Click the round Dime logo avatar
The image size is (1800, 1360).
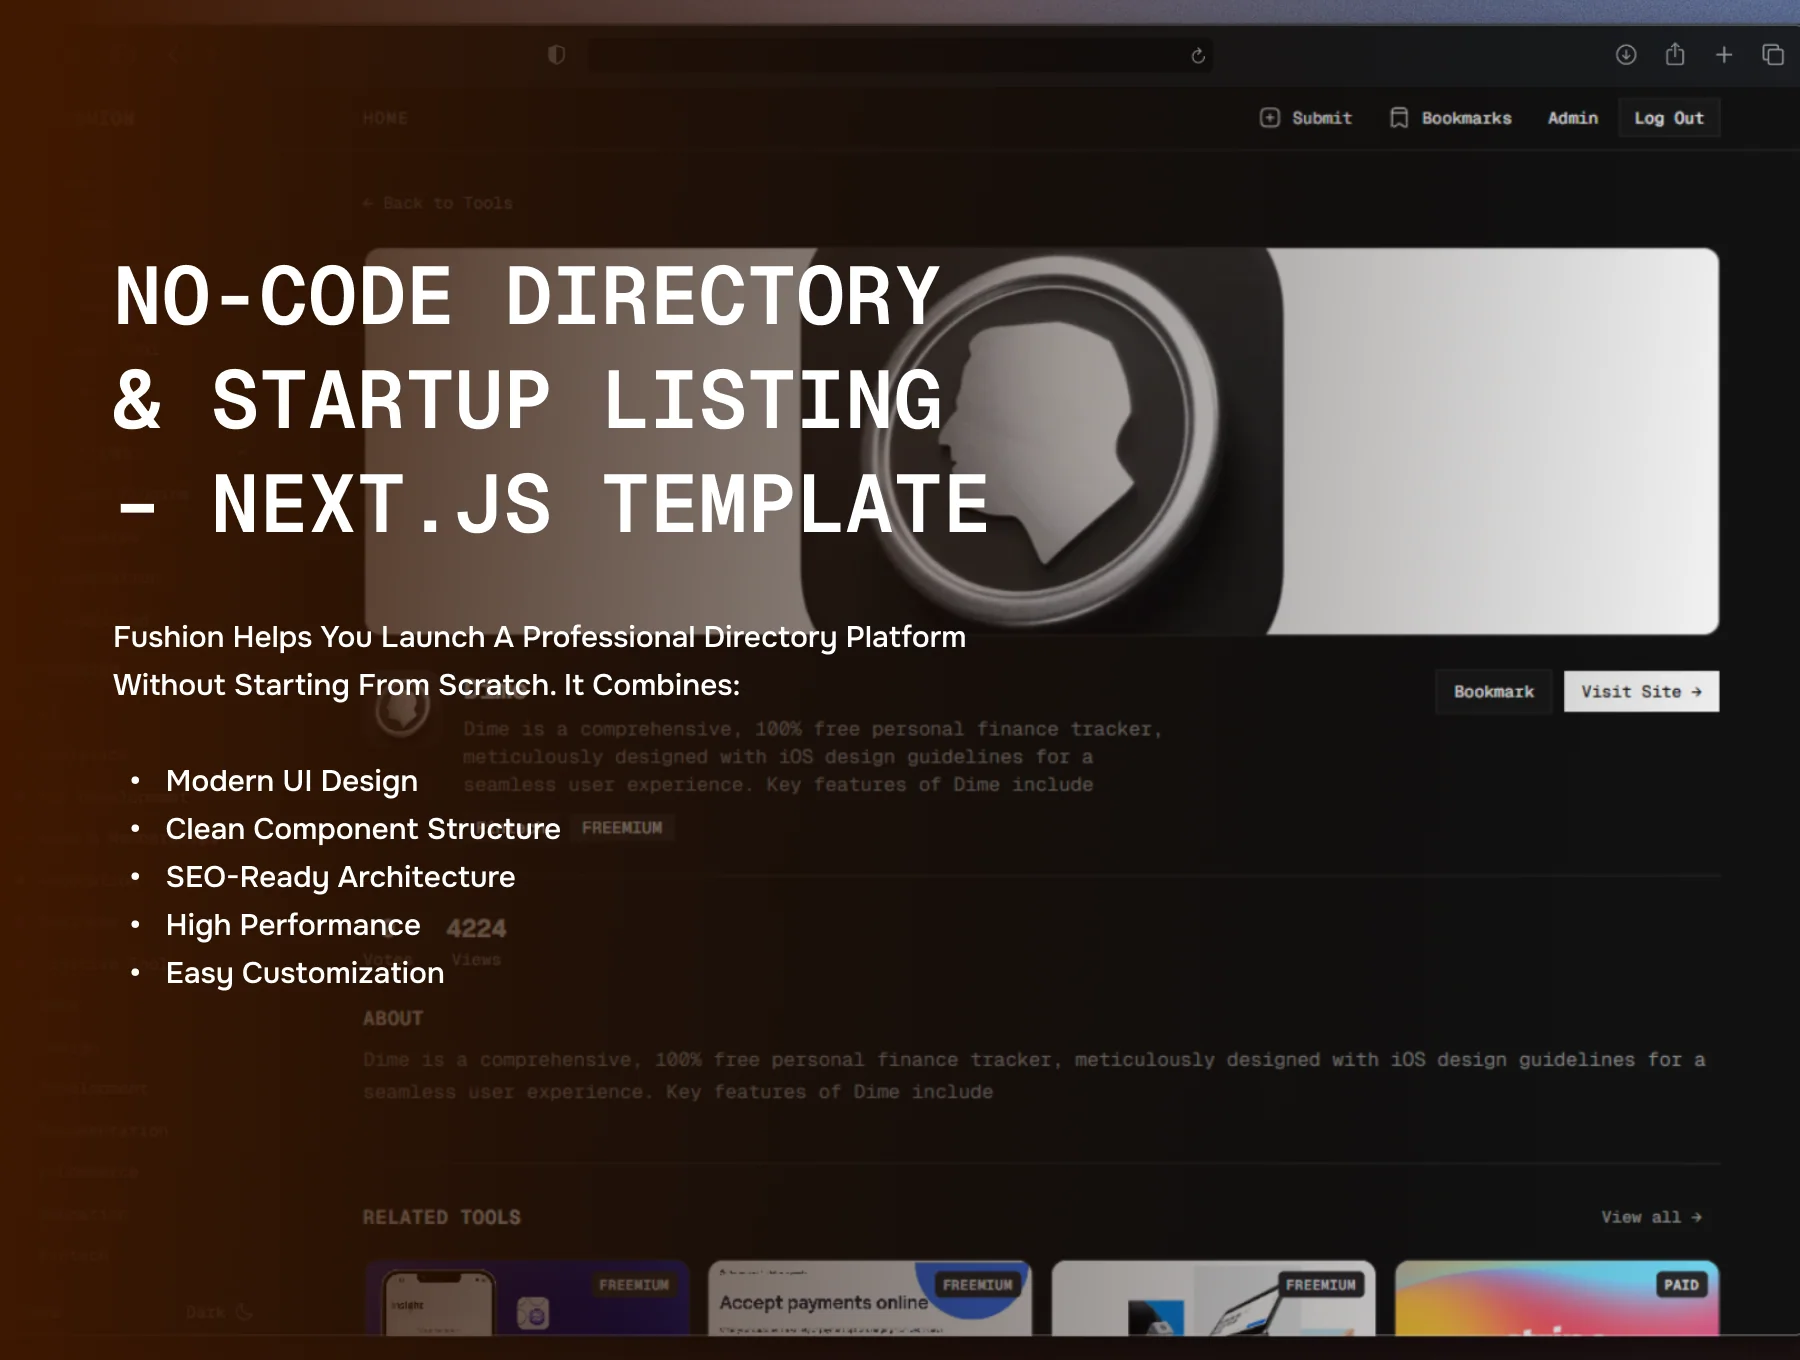[403, 709]
